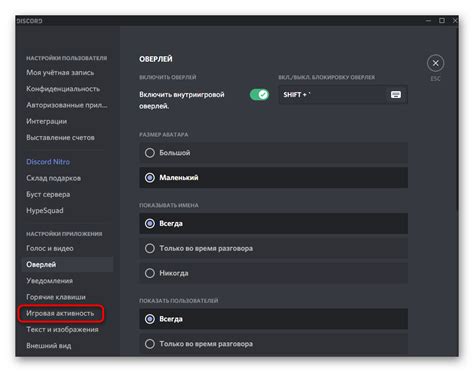474x372 pixels.
Task: Go to Внешний вид settings
Action: (x=49, y=346)
